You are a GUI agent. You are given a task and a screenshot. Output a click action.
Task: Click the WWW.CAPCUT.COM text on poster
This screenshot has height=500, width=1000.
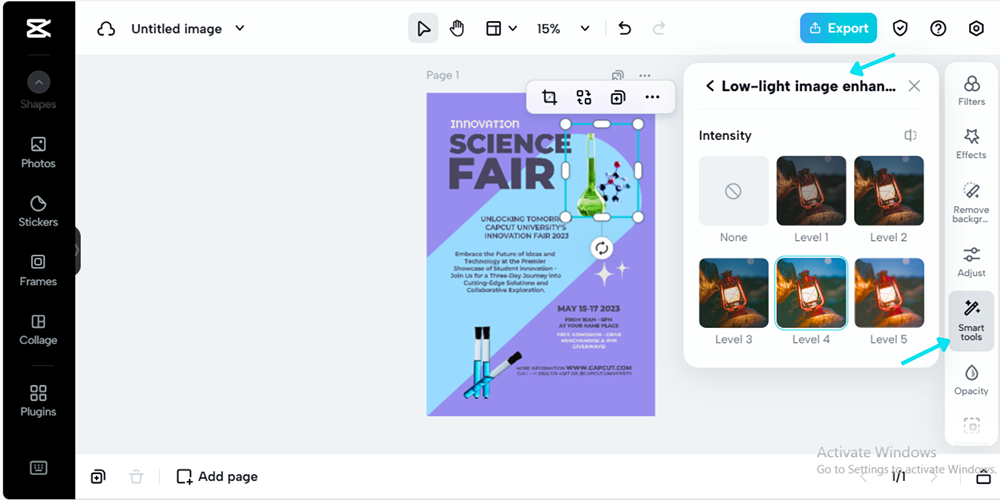598,368
